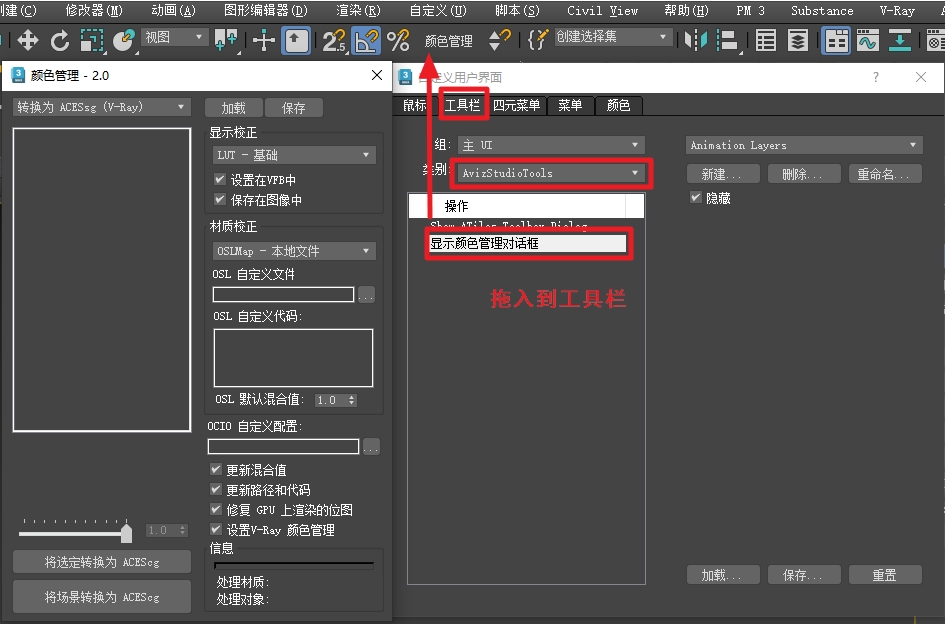
Task: Toggle 设置V-Ray 颜色管理 checkbox
Action: click(x=216, y=529)
